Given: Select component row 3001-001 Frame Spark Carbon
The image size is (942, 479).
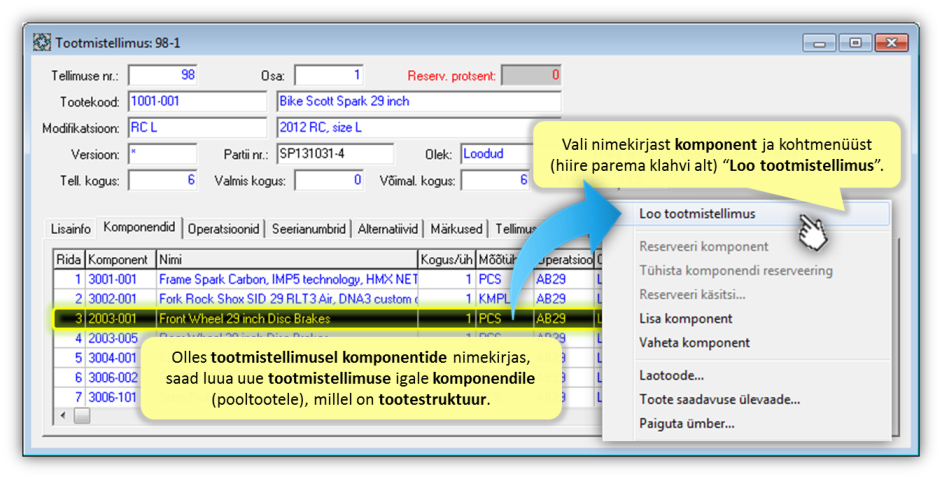Looking at the screenshot, I should (x=250, y=280).
